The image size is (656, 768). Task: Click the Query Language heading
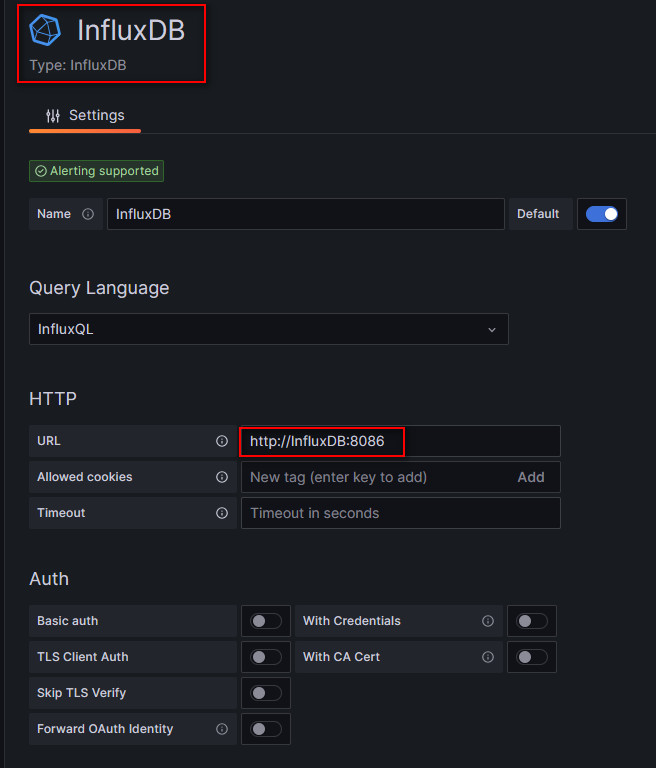(x=99, y=288)
